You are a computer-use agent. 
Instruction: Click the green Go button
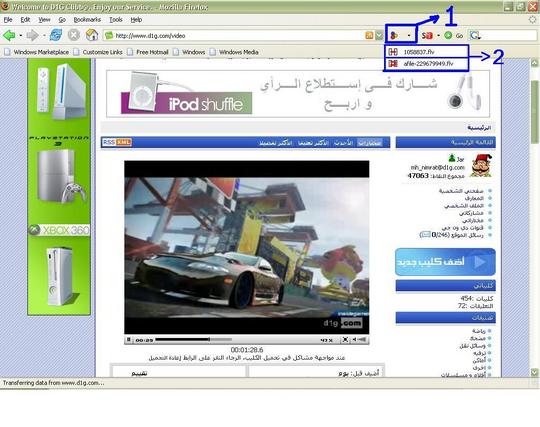point(453,35)
